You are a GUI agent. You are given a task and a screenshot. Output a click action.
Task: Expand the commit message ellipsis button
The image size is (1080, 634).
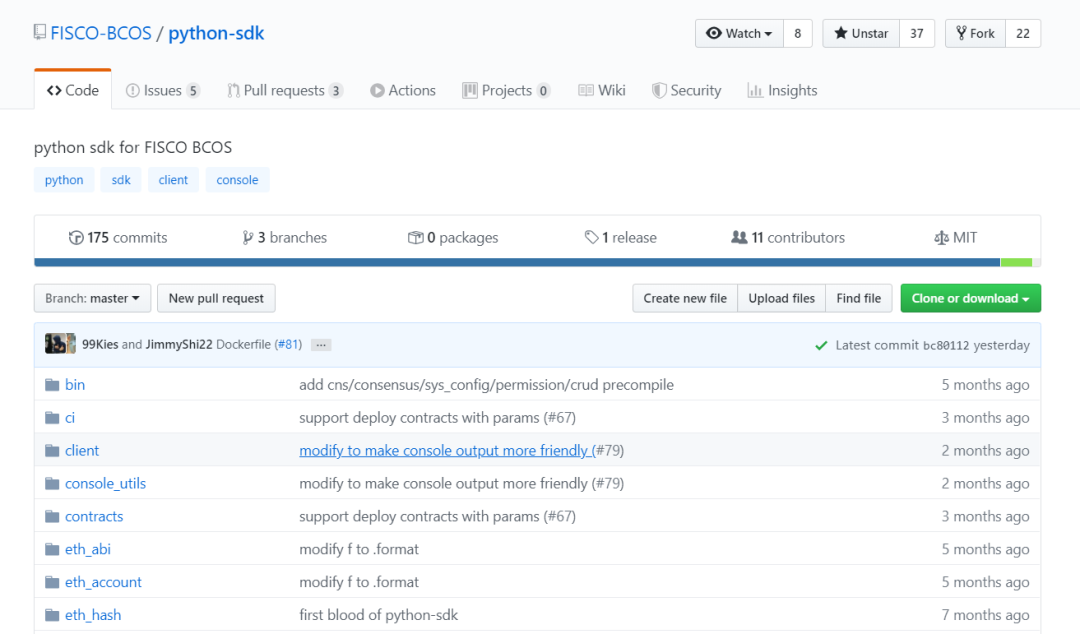(321, 345)
